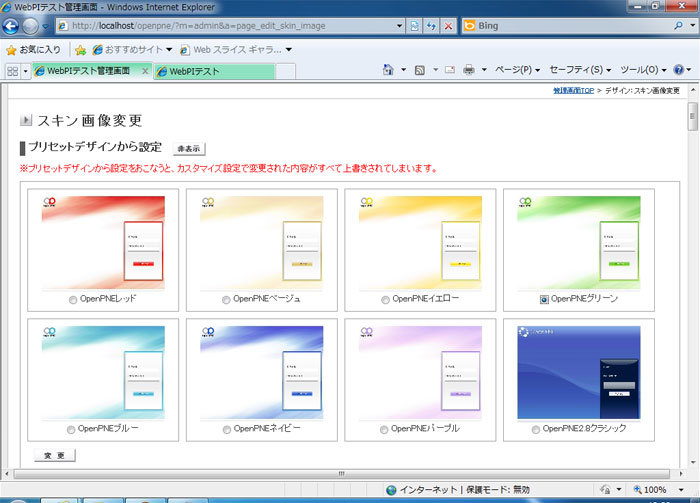
Task: Click the Refresh page icon
Action: [431, 26]
